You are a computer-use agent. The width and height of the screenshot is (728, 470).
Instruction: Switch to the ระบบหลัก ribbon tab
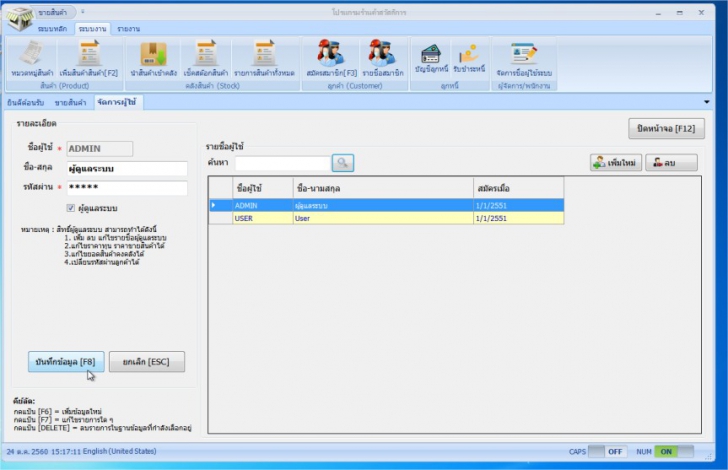pyautogui.click(x=52, y=29)
